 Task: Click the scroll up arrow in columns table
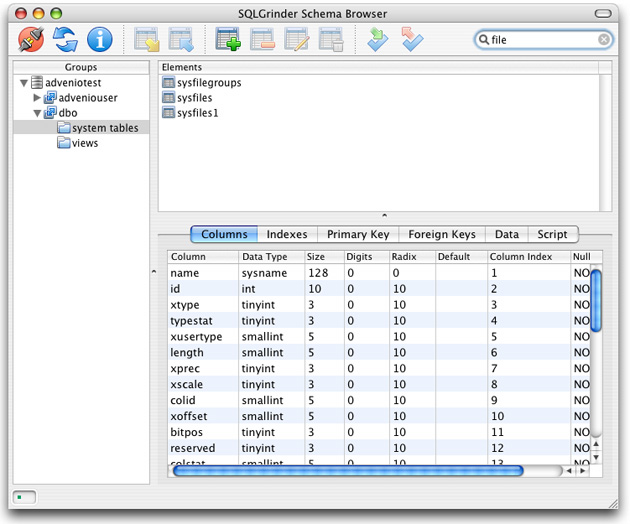click(596, 444)
